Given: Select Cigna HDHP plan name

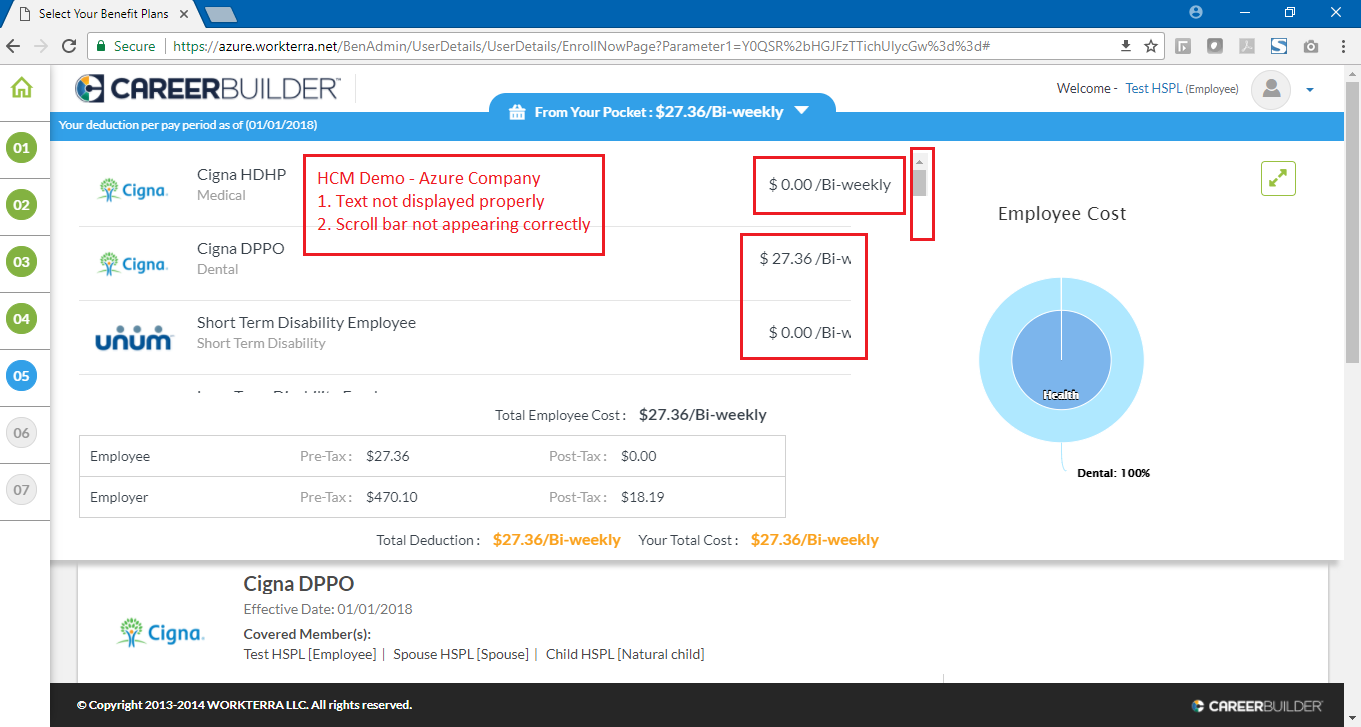Looking at the screenshot, I should (x=241, y=174).
